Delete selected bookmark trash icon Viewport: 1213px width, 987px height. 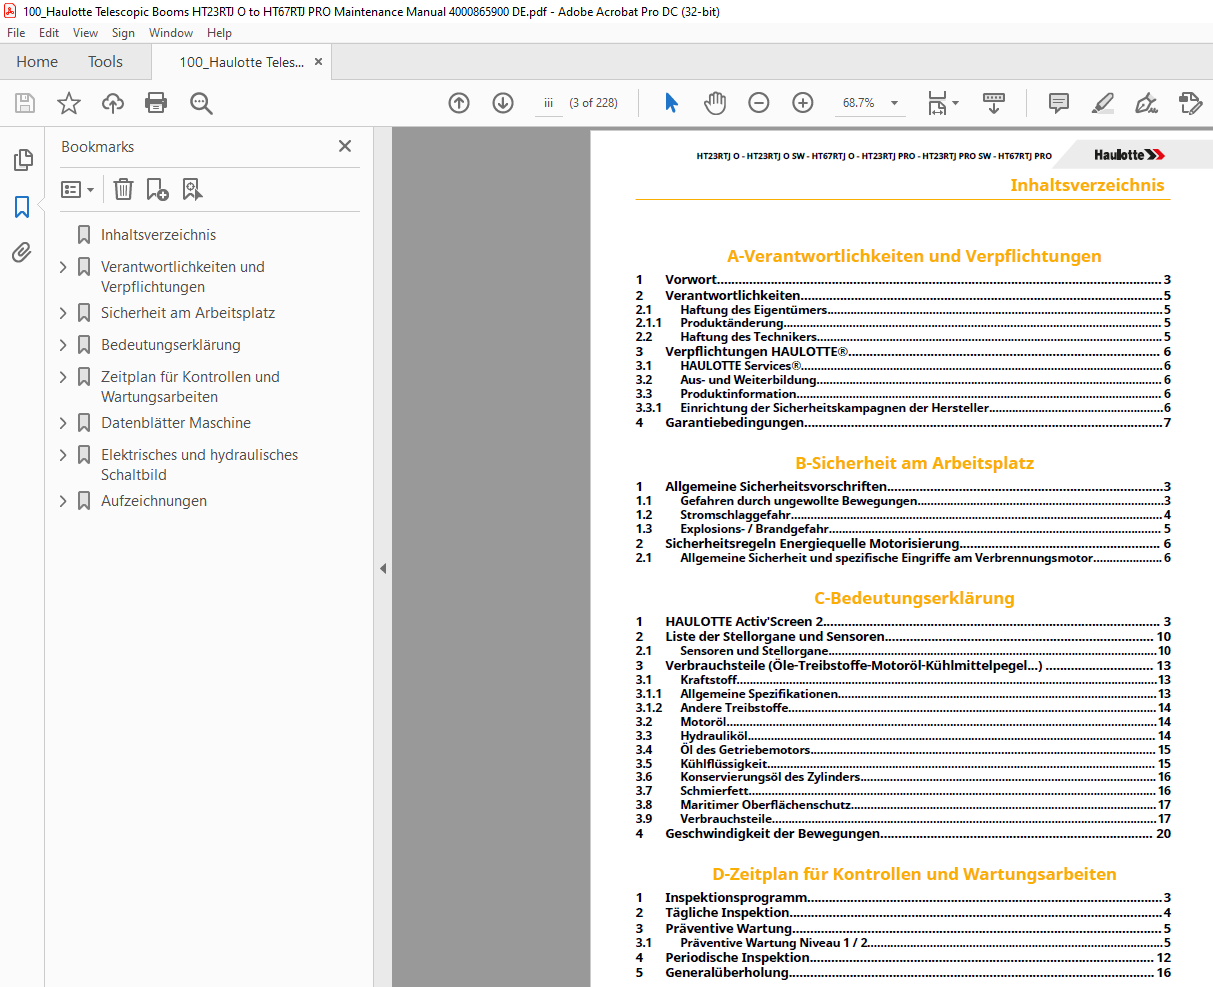(123, 189)
